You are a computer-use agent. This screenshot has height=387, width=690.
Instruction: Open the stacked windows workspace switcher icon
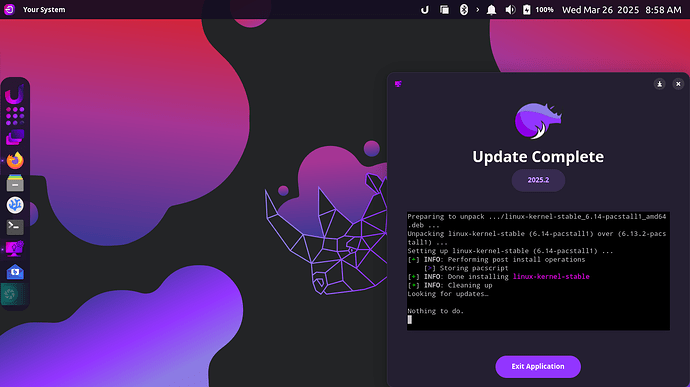15,138
